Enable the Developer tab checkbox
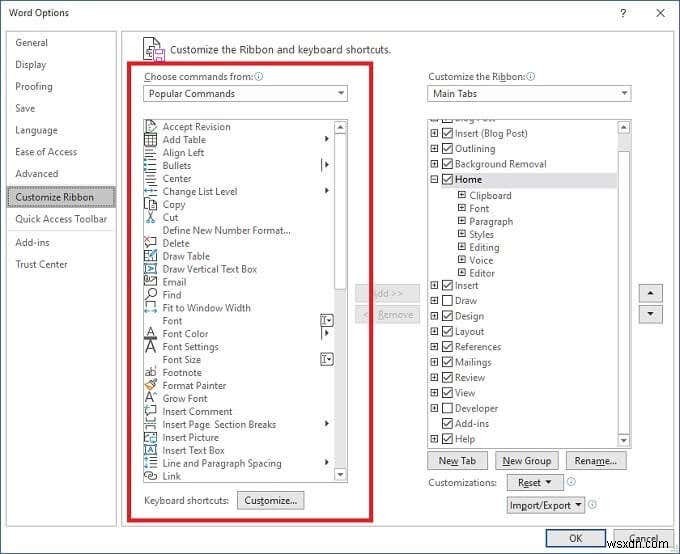680x554 pixels. click(x=448, y=408)
